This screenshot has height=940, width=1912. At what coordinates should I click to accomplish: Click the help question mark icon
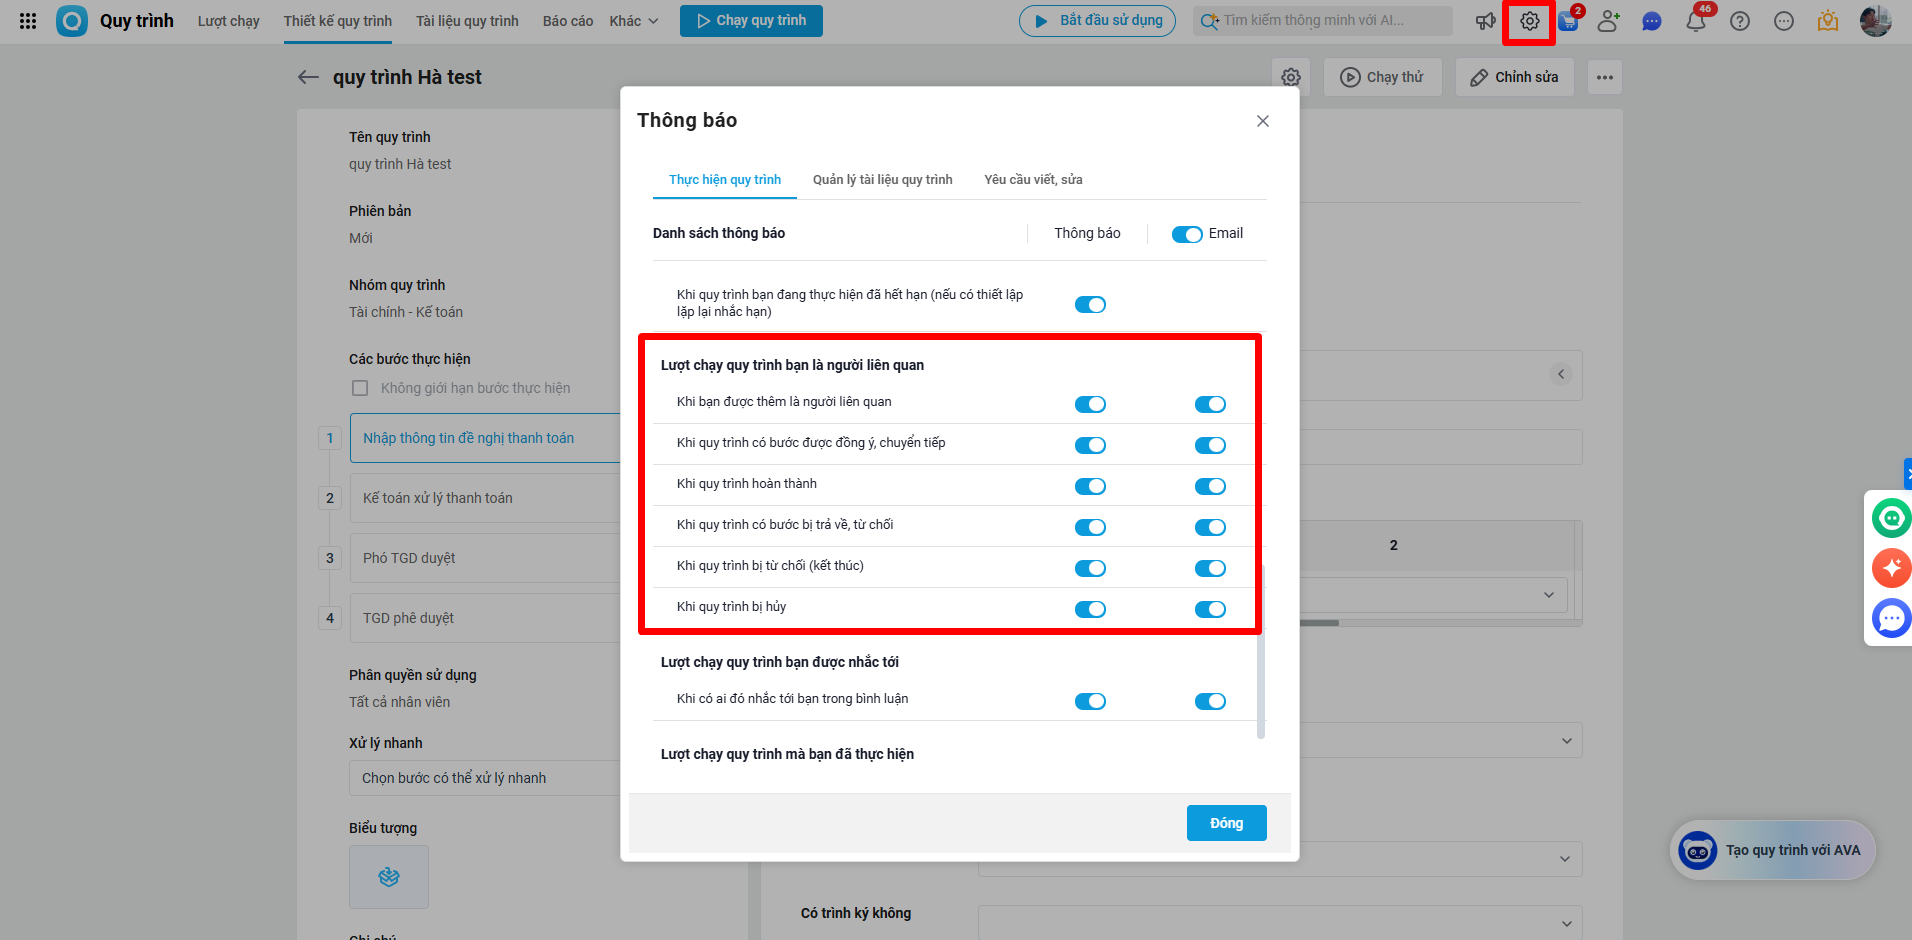[x=1740, y=21]
